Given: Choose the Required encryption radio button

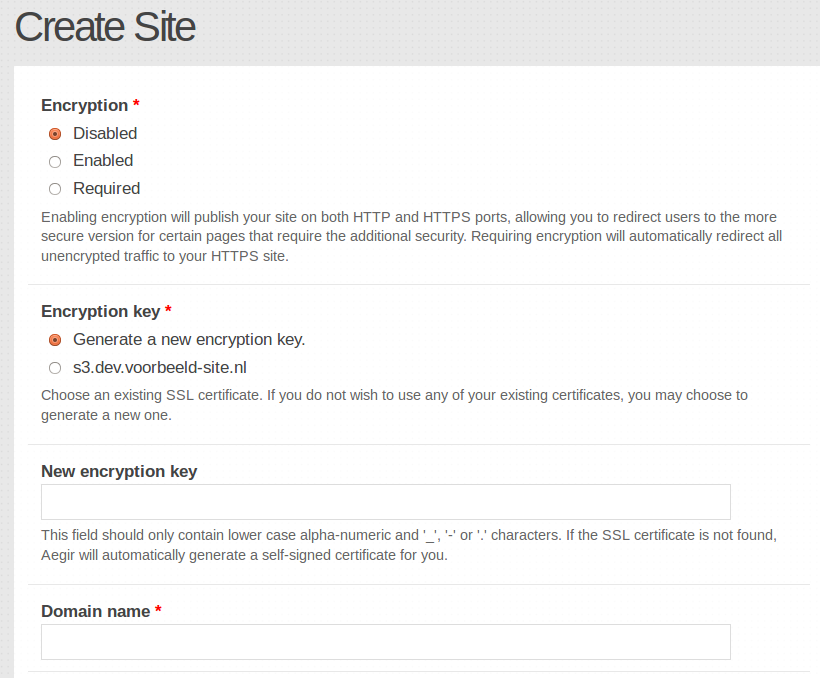Looking at the screenshot, I should [x=55, y=189].
